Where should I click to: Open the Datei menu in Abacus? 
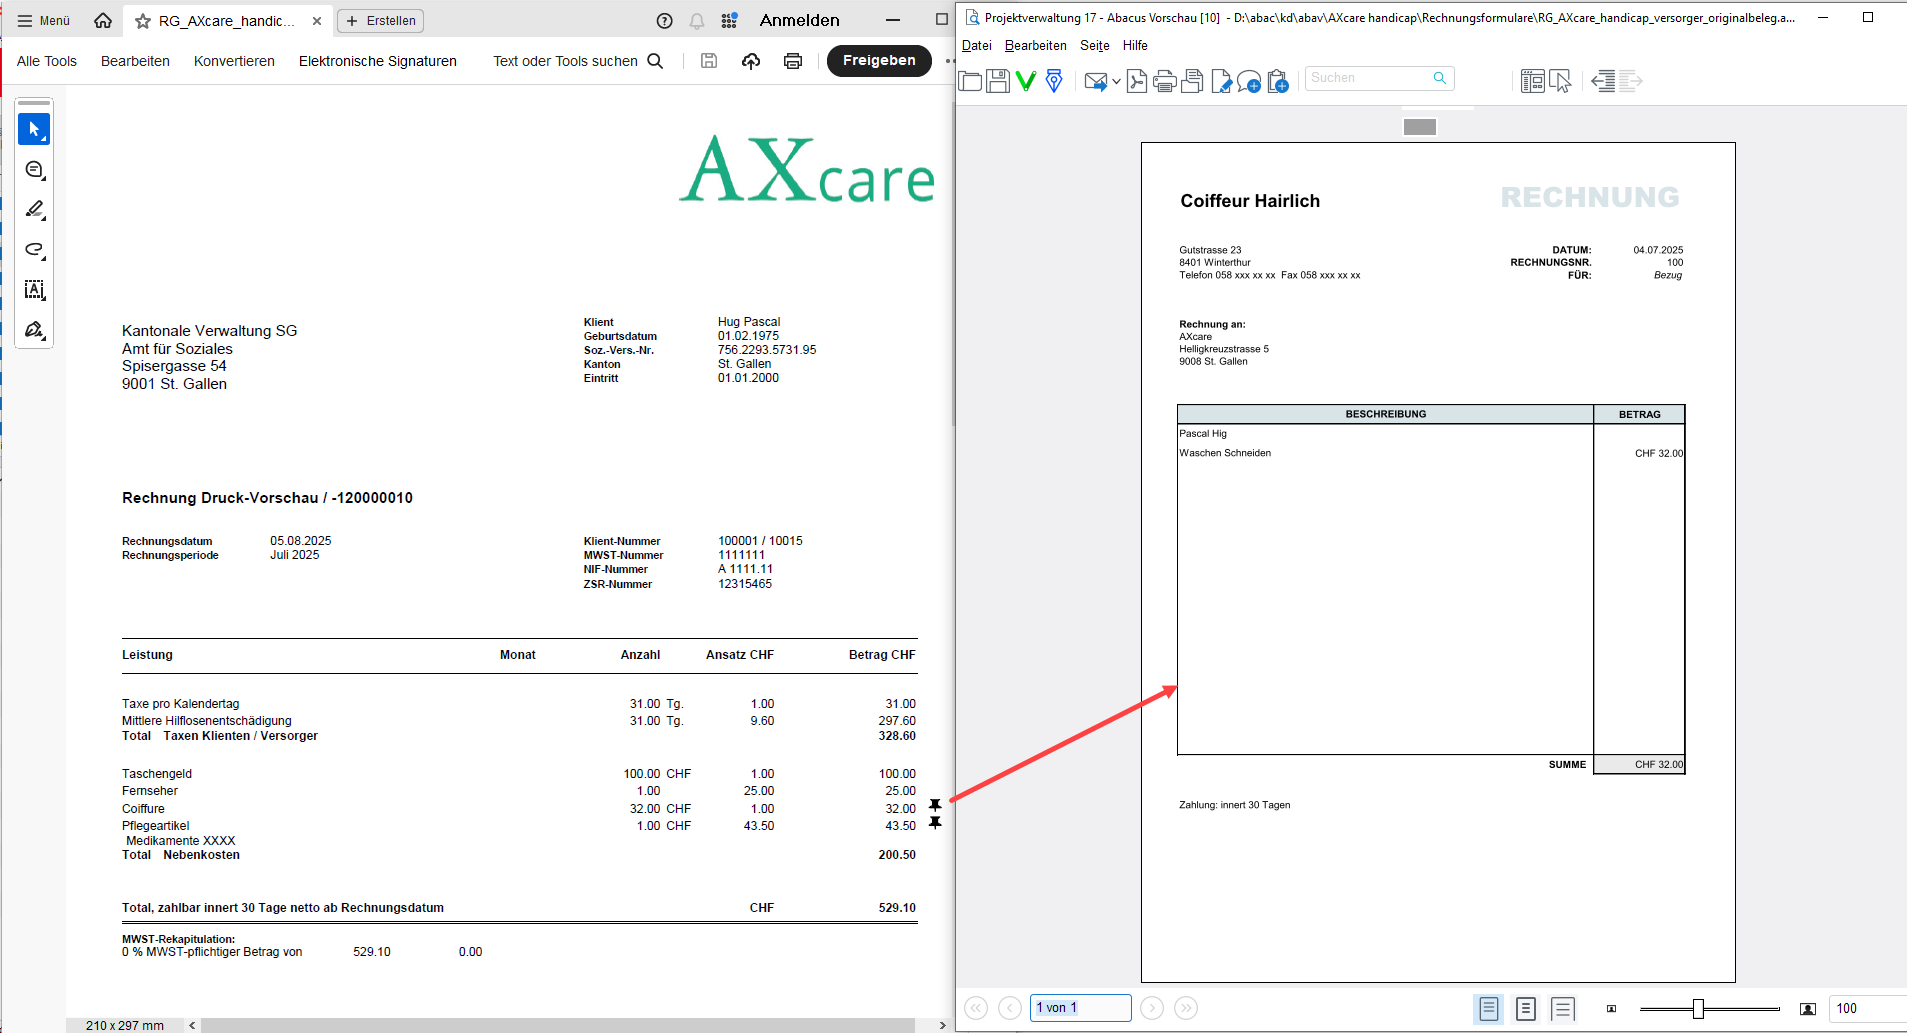click(976, 46)
